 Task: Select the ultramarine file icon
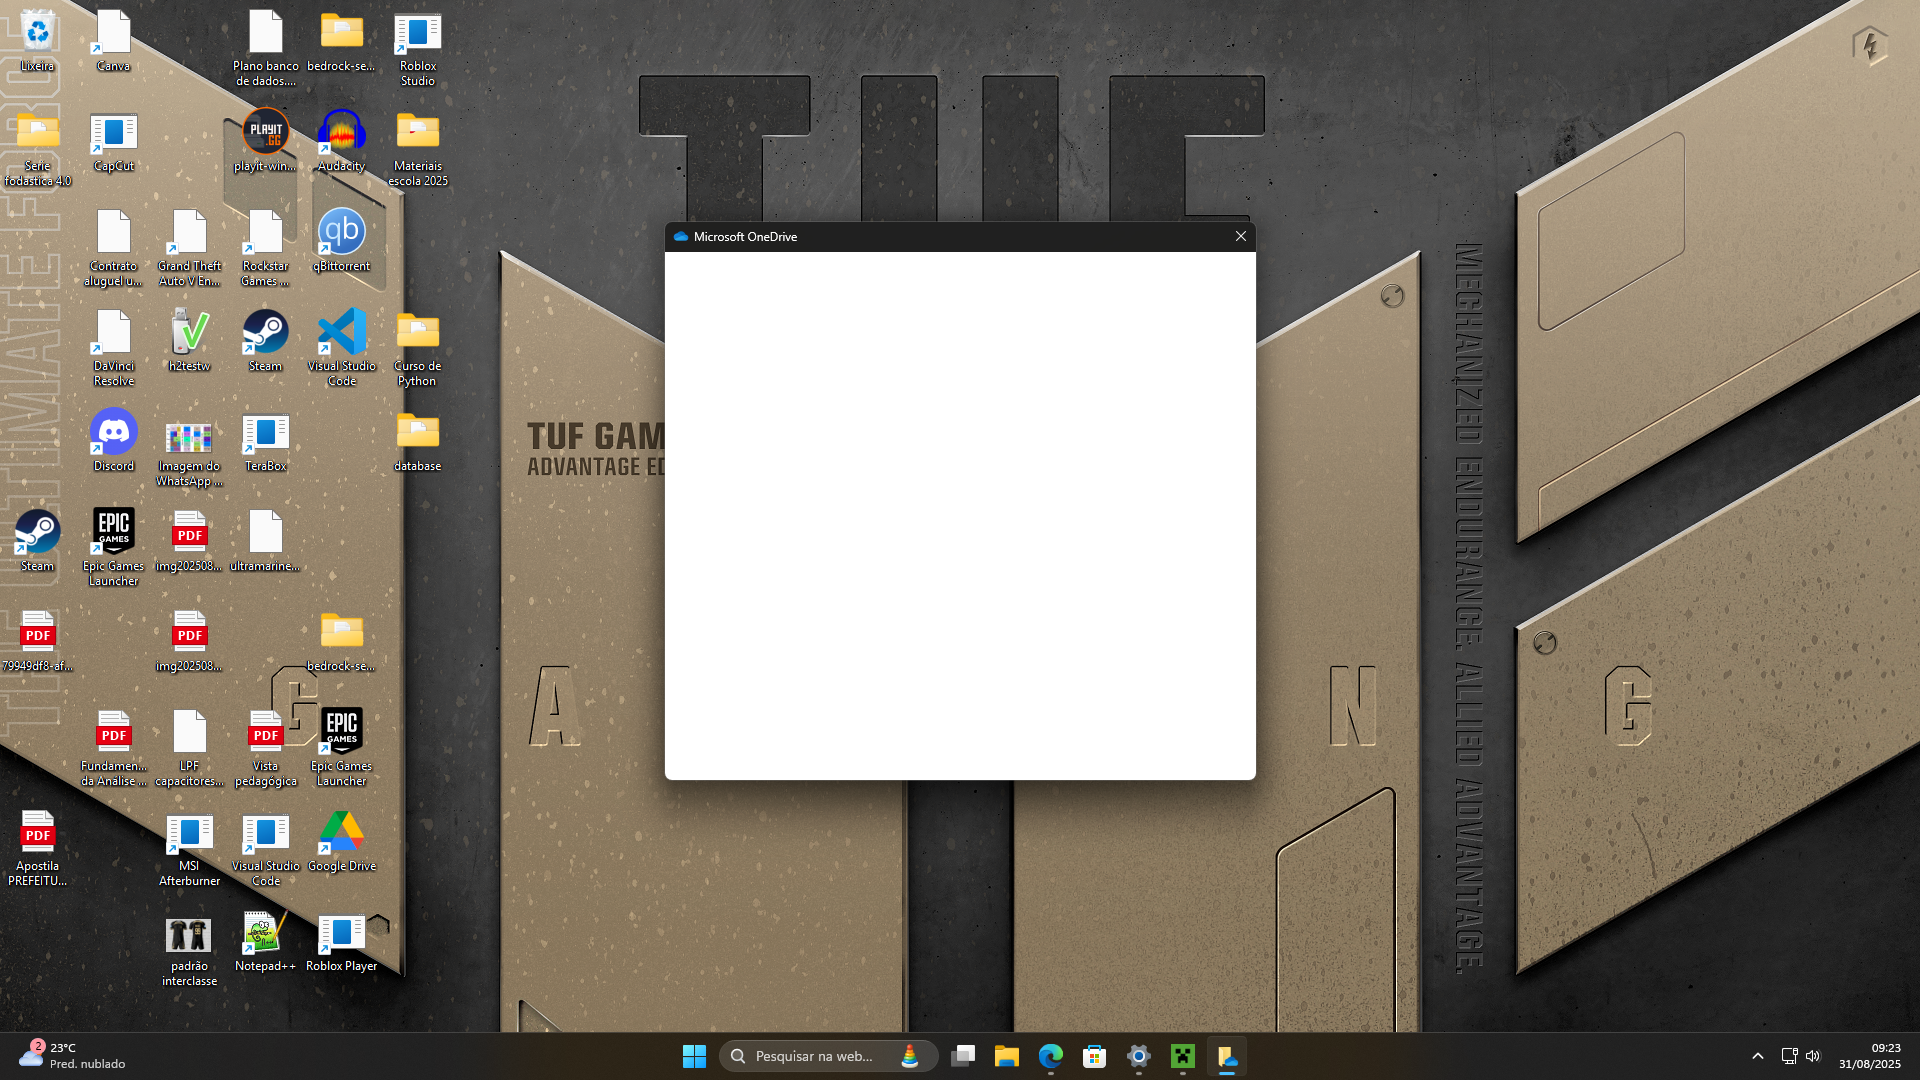tap(265, 542)
